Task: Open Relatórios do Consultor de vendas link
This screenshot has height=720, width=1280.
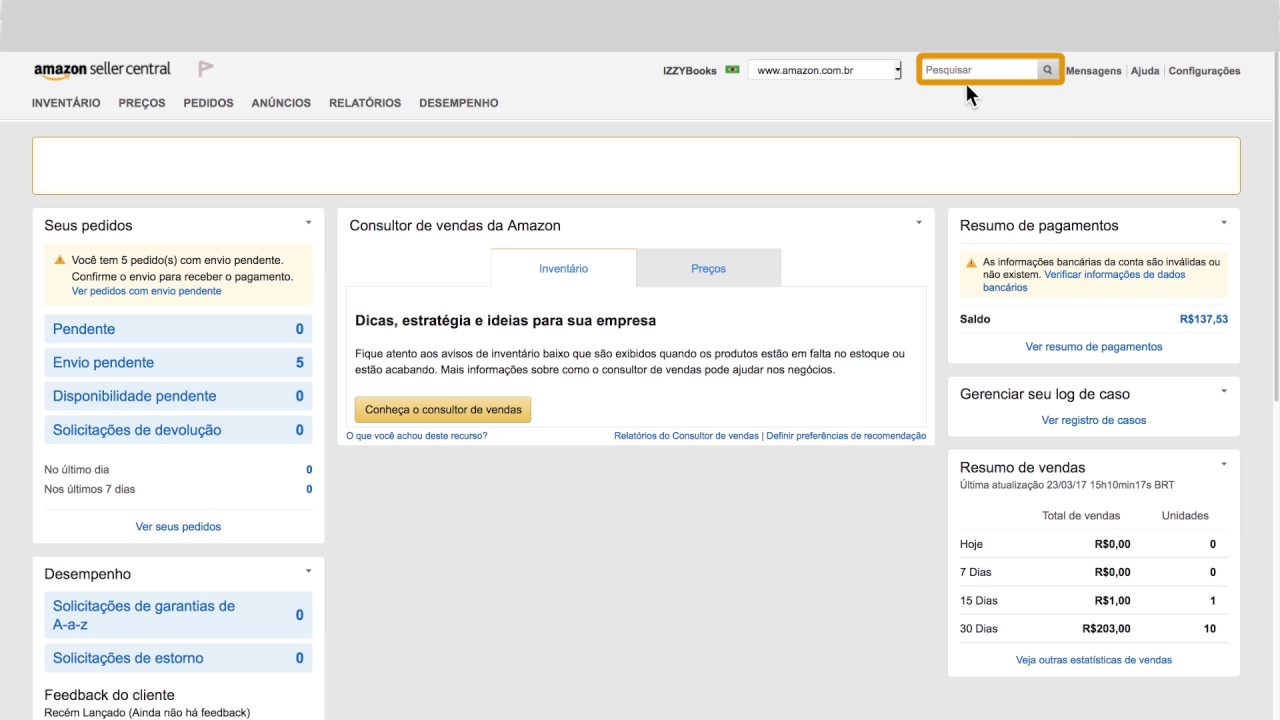Action: (686, 436)
